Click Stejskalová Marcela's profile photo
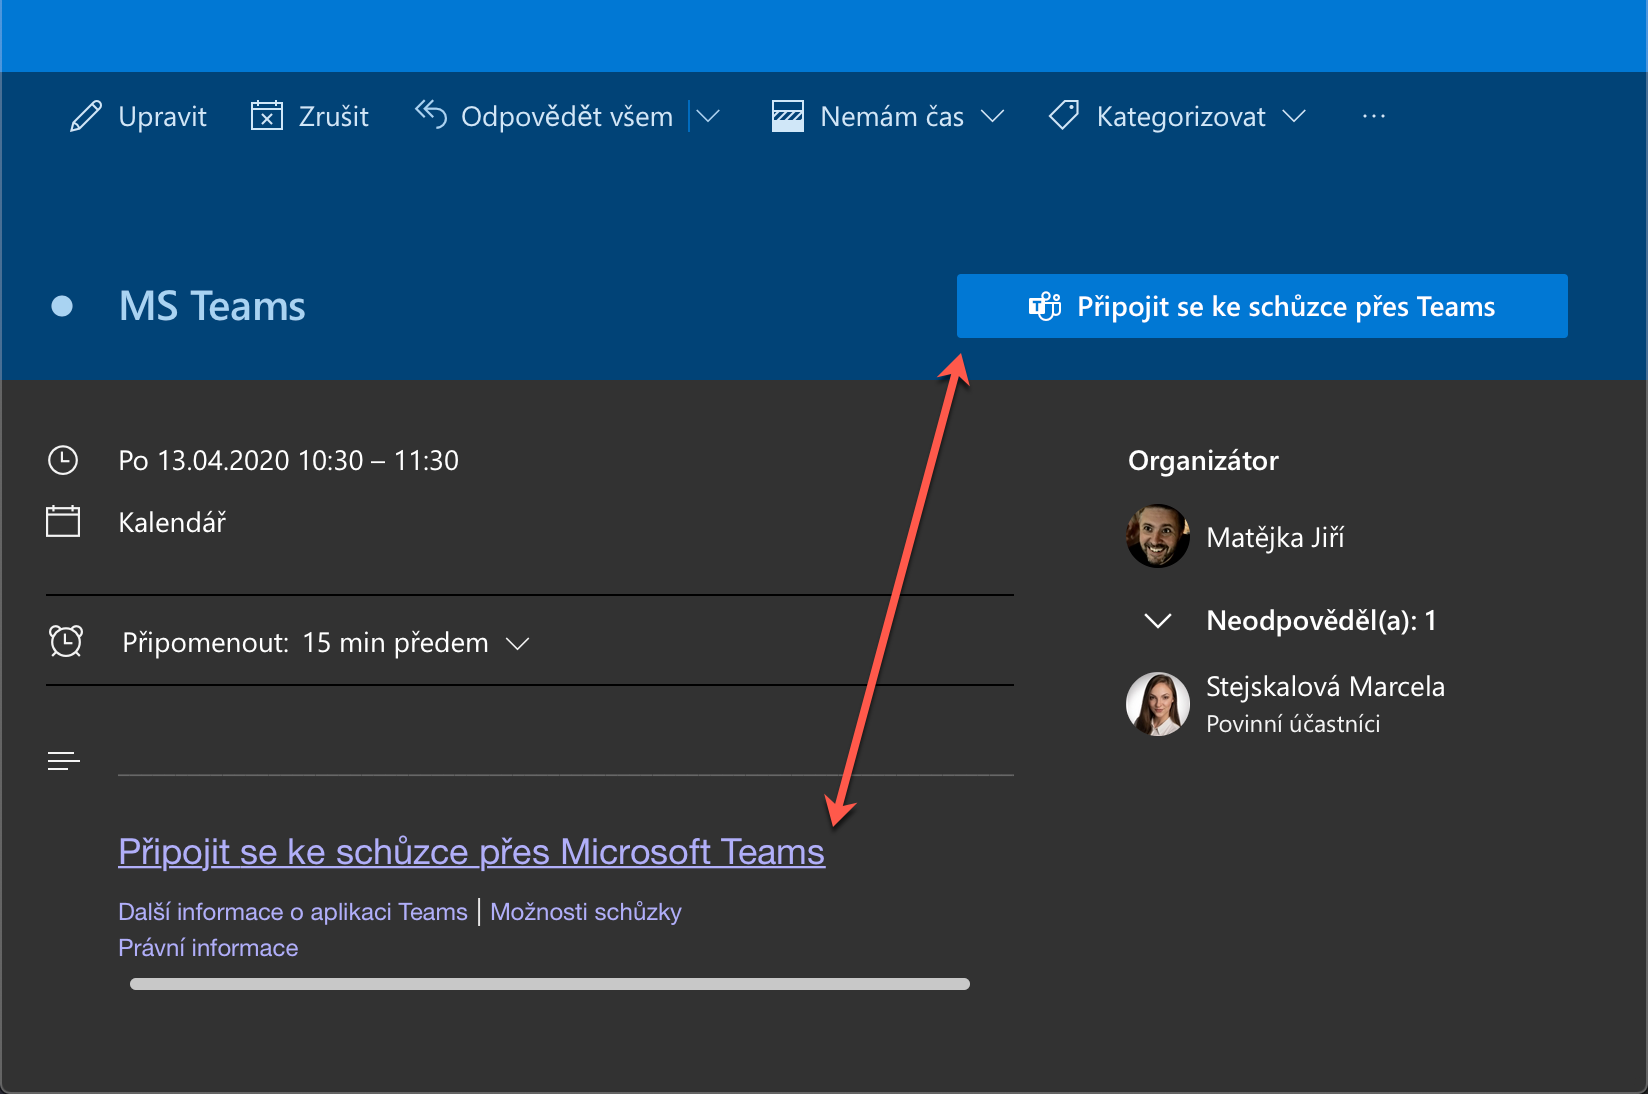Viewport: 1648px width, 1094px height. (1158, 704)
